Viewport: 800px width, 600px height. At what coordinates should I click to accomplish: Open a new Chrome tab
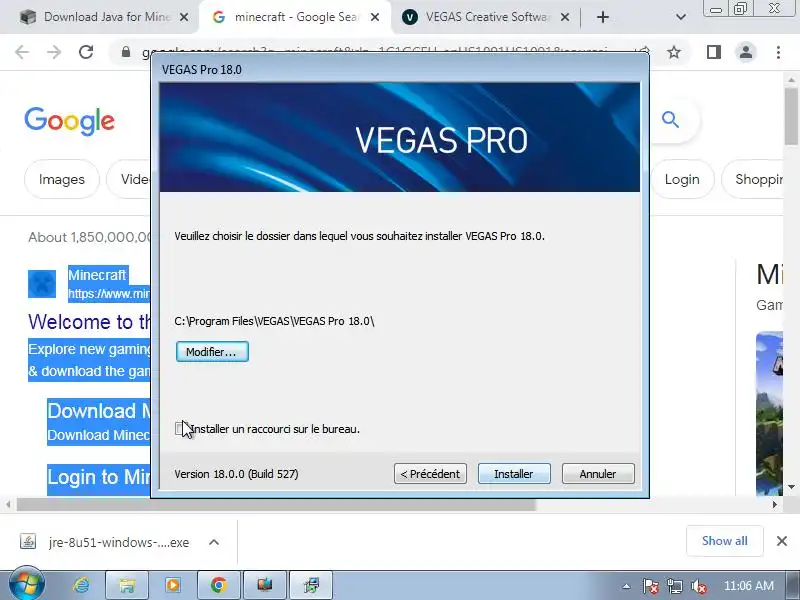point(603,17)
